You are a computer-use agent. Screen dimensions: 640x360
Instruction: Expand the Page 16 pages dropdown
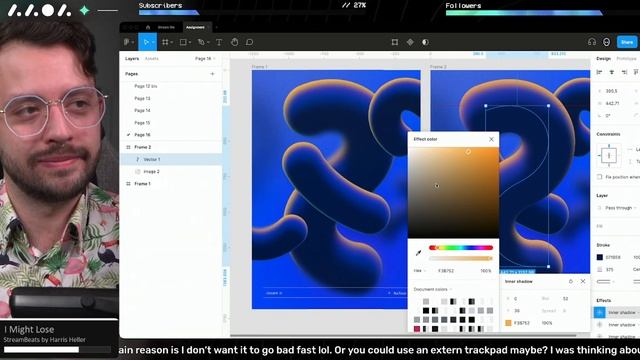point(205,59)
